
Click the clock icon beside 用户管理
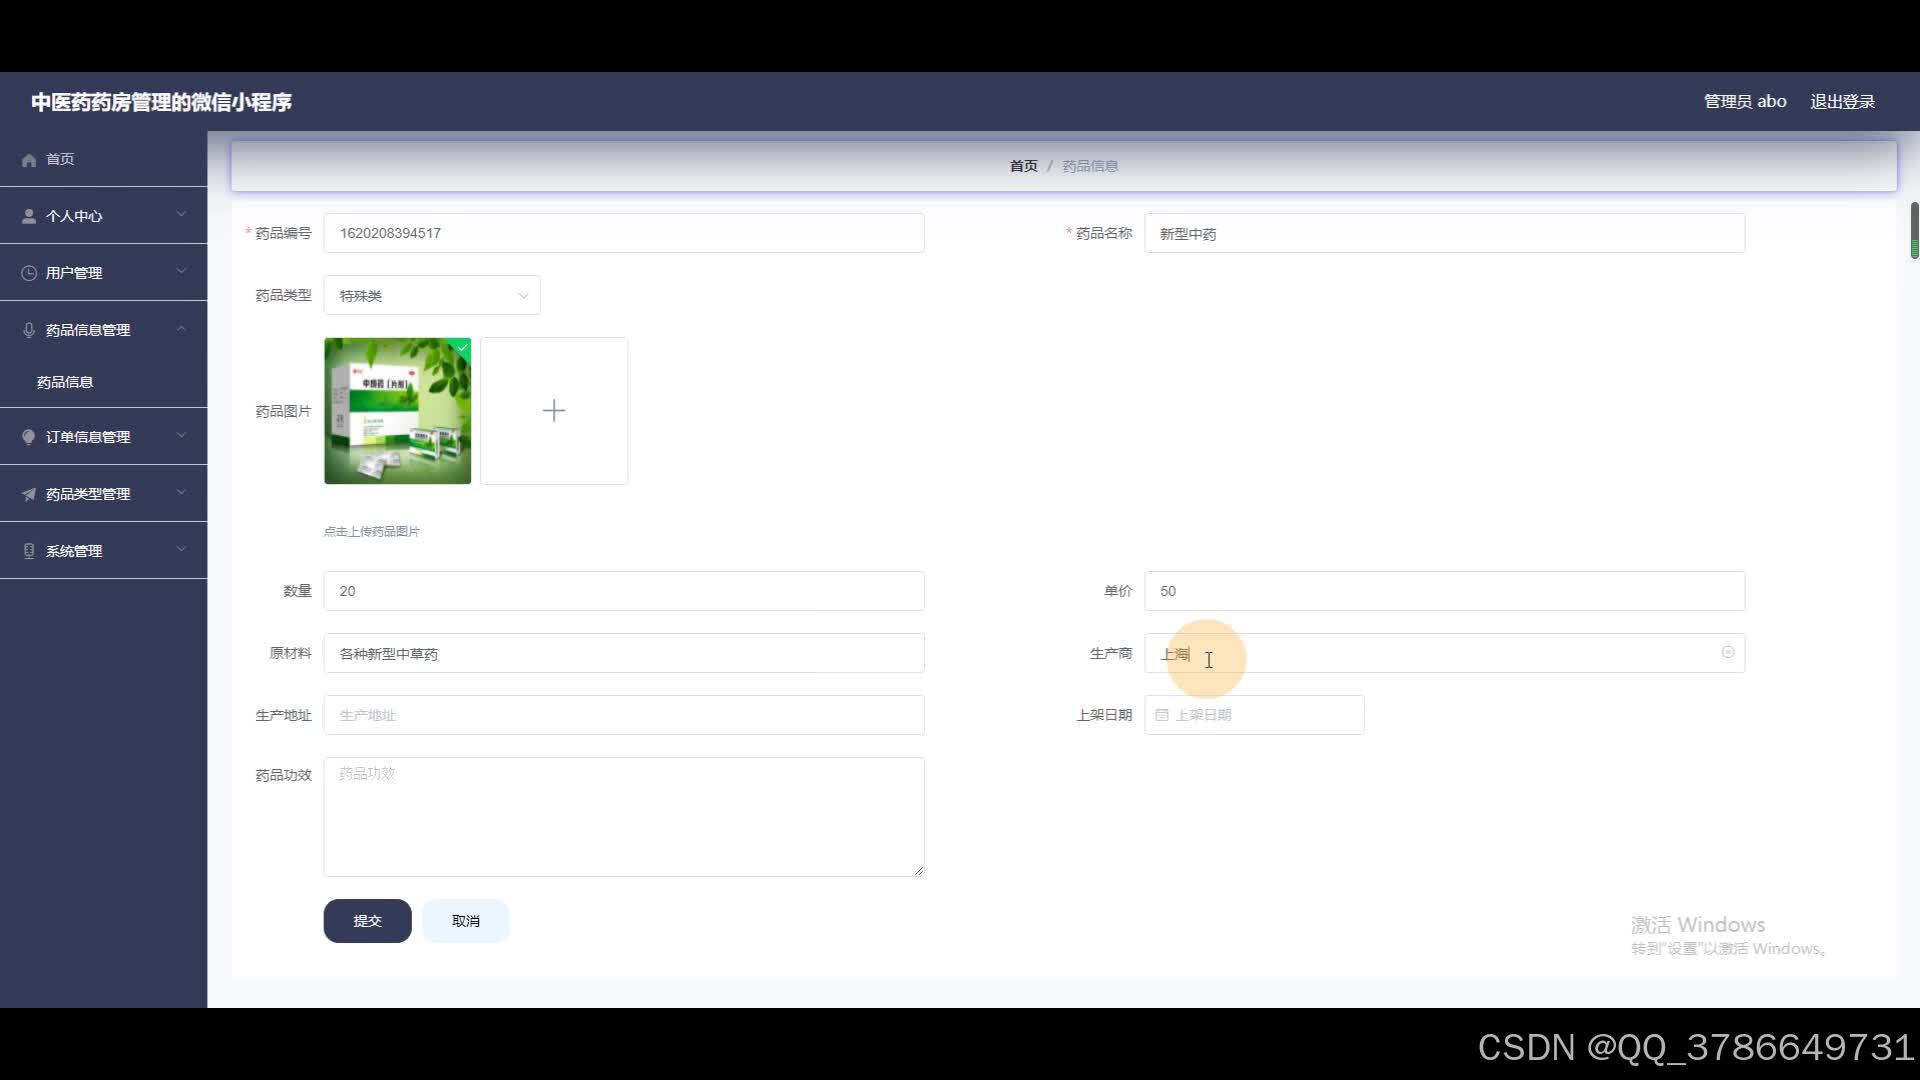[x=29, y=273]
